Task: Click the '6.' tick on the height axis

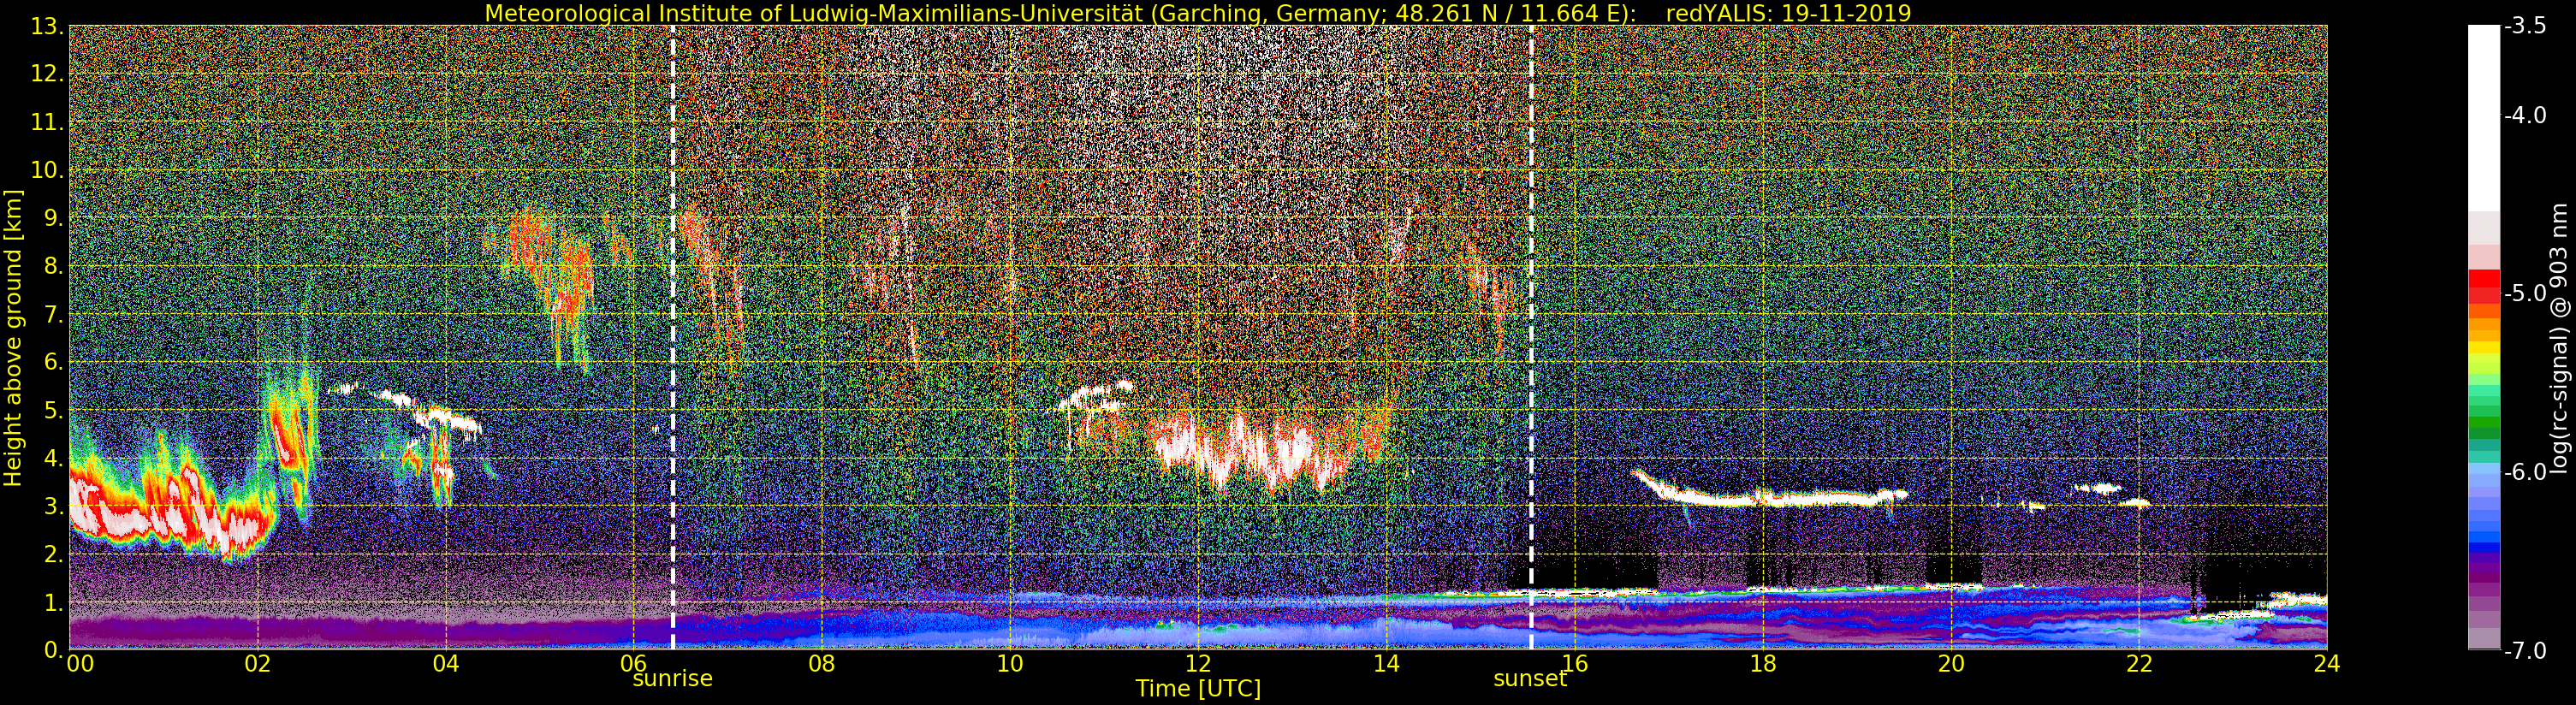Action: [x=53, y=362]
